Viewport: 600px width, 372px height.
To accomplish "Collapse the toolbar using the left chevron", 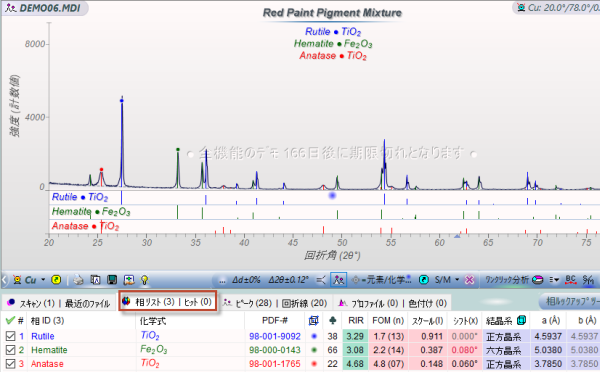I will tap(4, 280).
